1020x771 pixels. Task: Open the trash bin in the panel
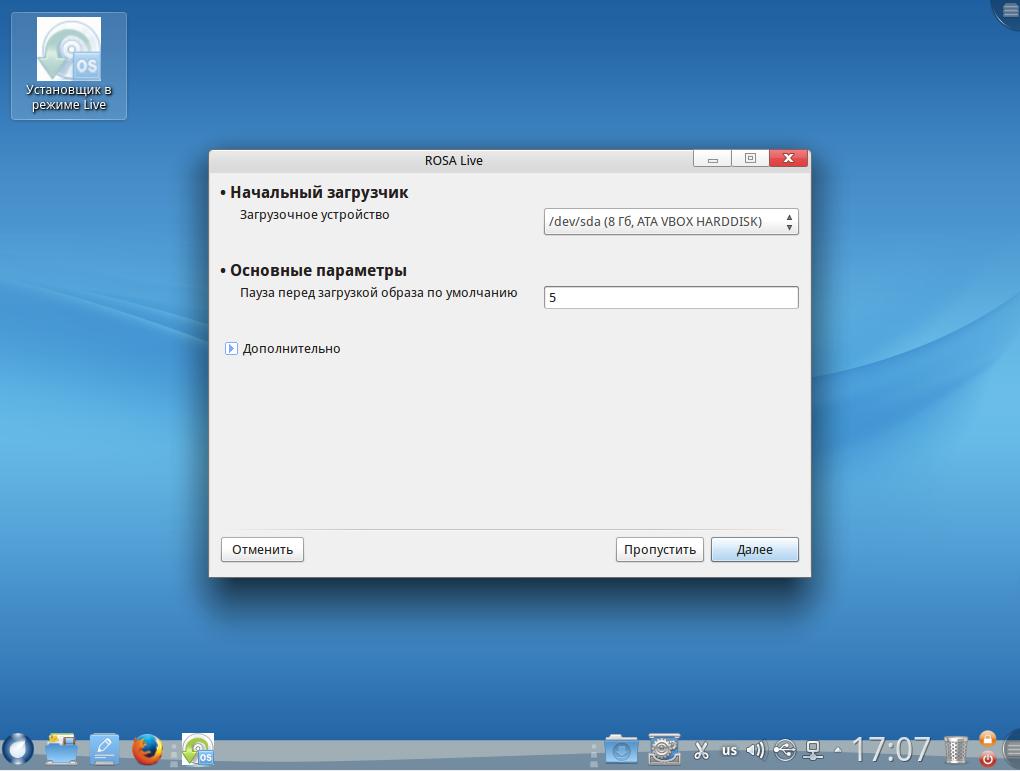coord(956,750)
